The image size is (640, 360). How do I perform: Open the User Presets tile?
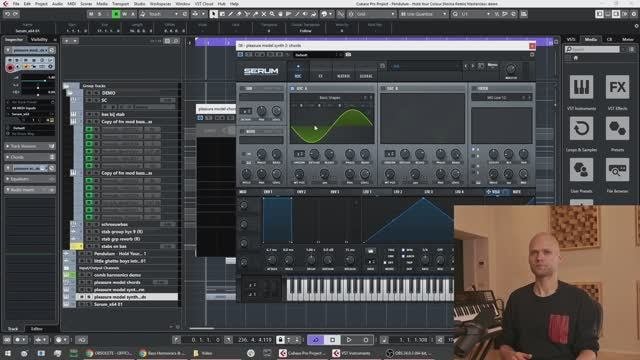pos(581,169)
